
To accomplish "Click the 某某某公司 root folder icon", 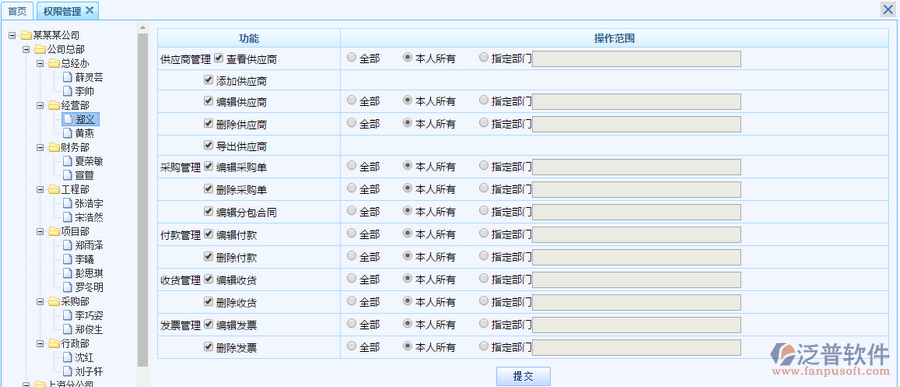I will coord(26,36).
